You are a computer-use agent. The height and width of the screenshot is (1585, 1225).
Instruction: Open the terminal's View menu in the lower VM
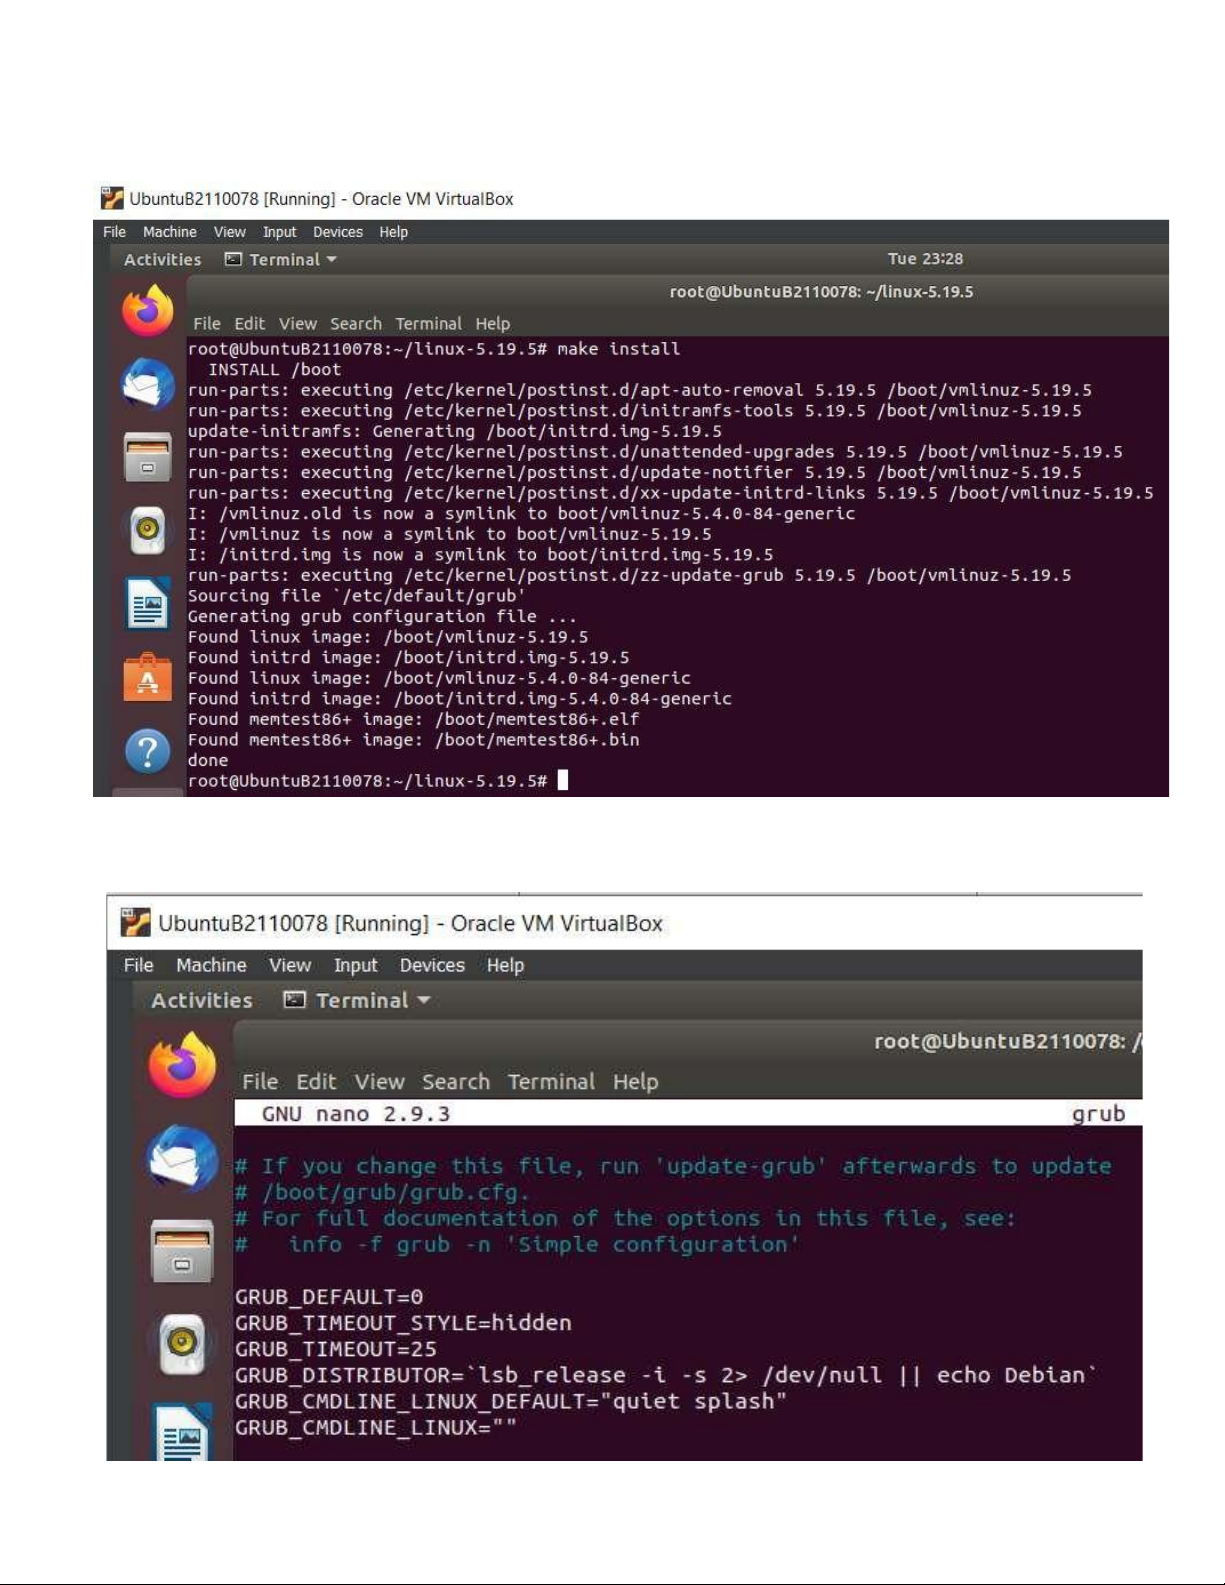coord(380,1082)
